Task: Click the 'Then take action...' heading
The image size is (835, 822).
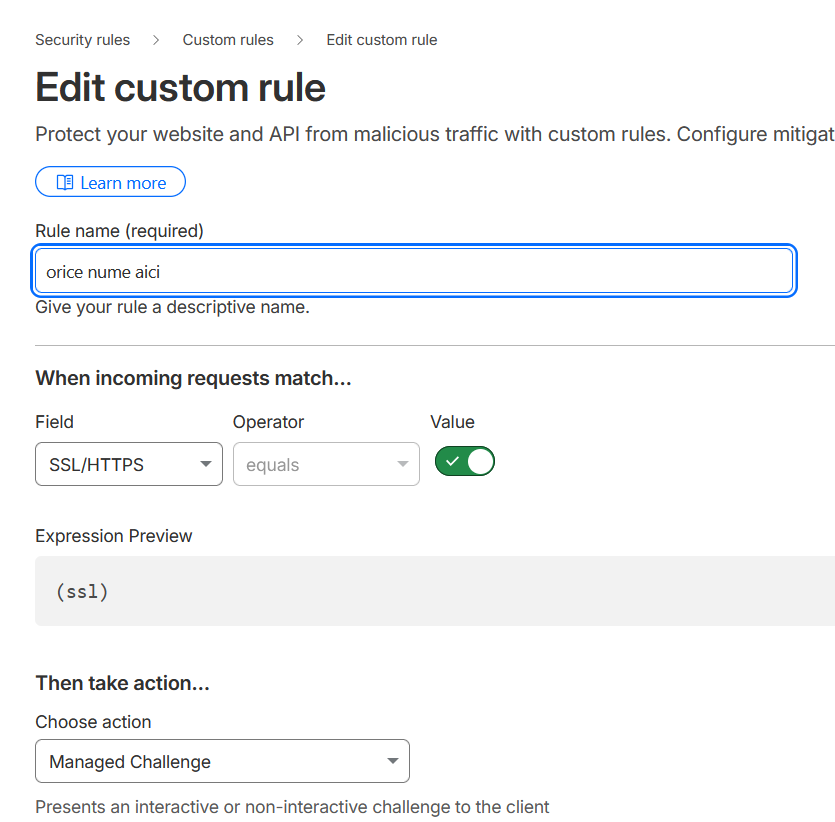Action: point(122,683)
